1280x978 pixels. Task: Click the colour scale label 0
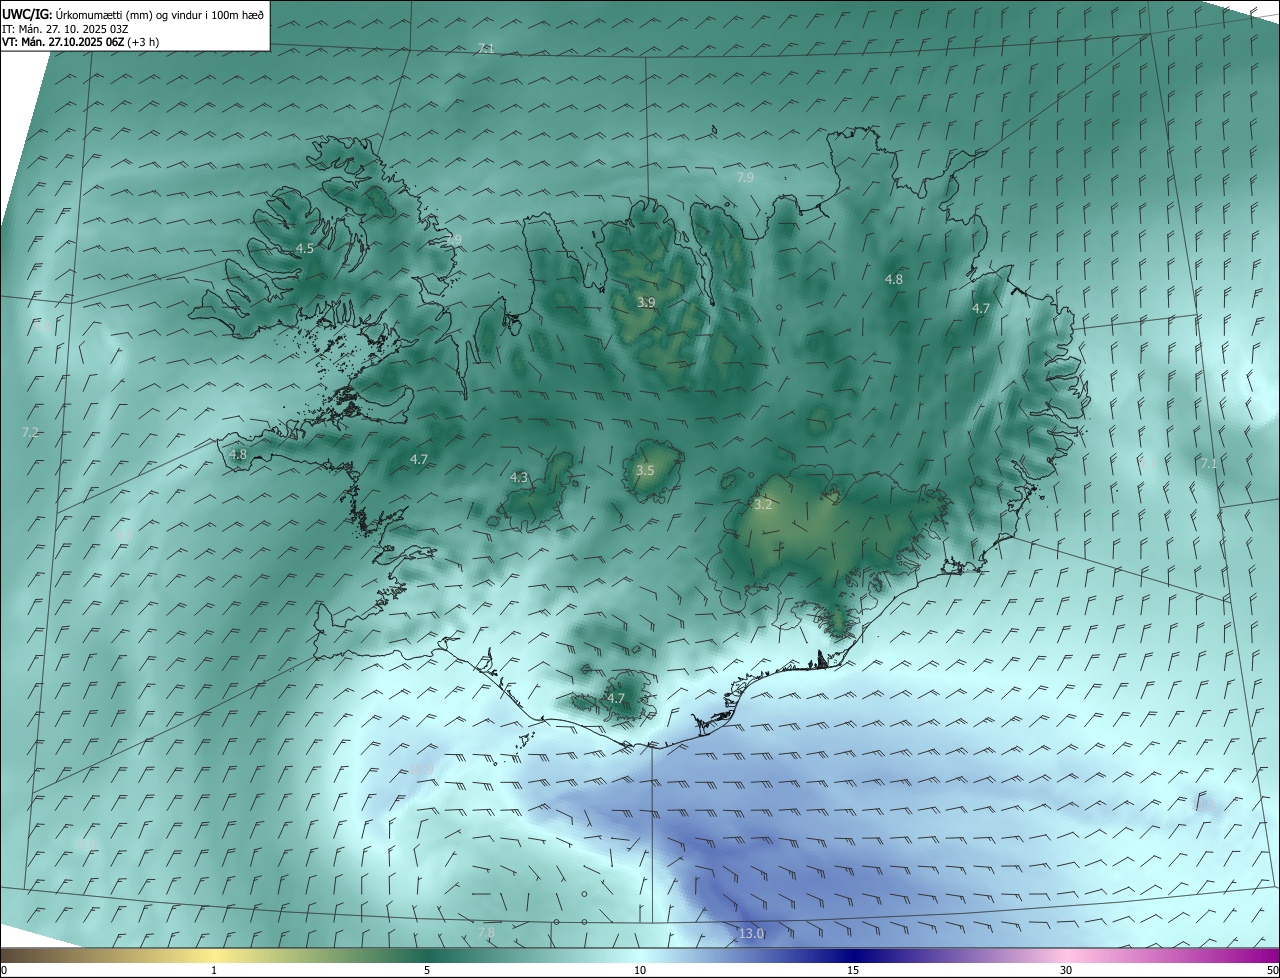click(x=4, y=970)
